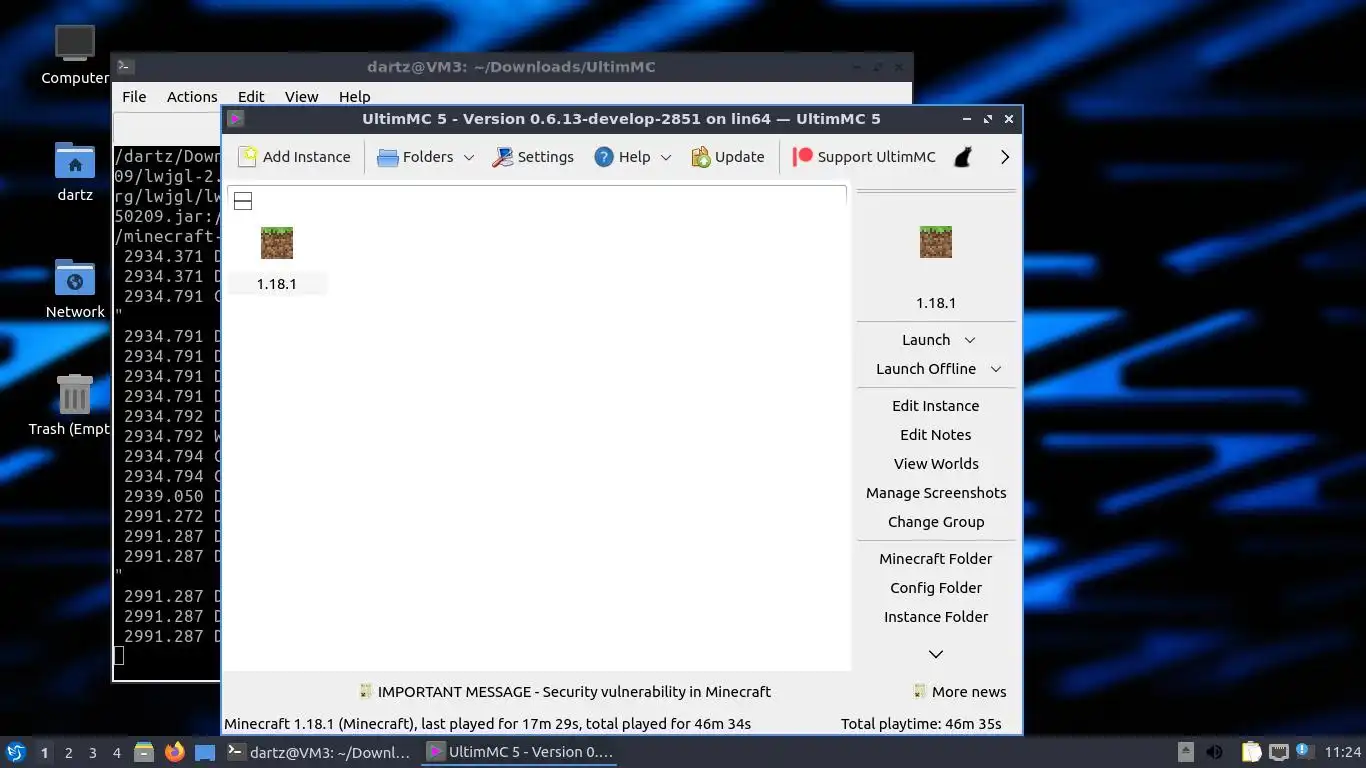Expand the Help dropdown arrow
Viewport: 1366px width, 768px height.
pyautogui.click(x=666, y=157)
